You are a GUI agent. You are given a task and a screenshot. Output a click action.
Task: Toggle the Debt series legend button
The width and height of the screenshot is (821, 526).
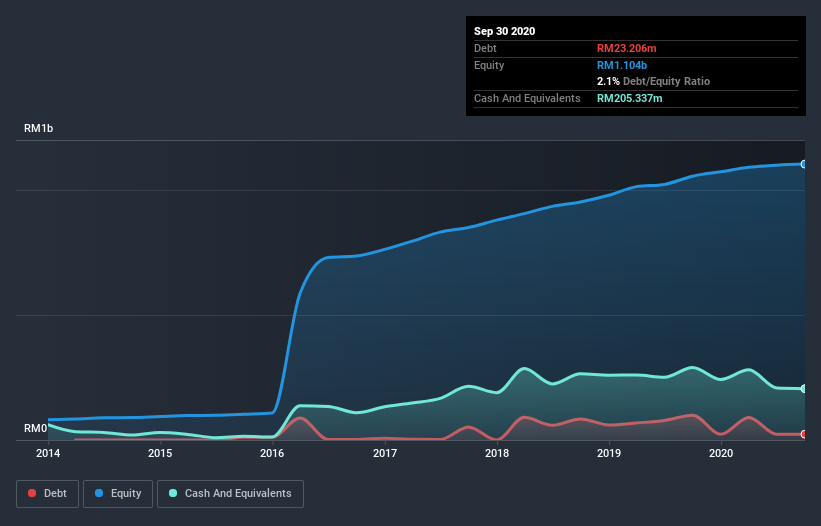(48, 494)
